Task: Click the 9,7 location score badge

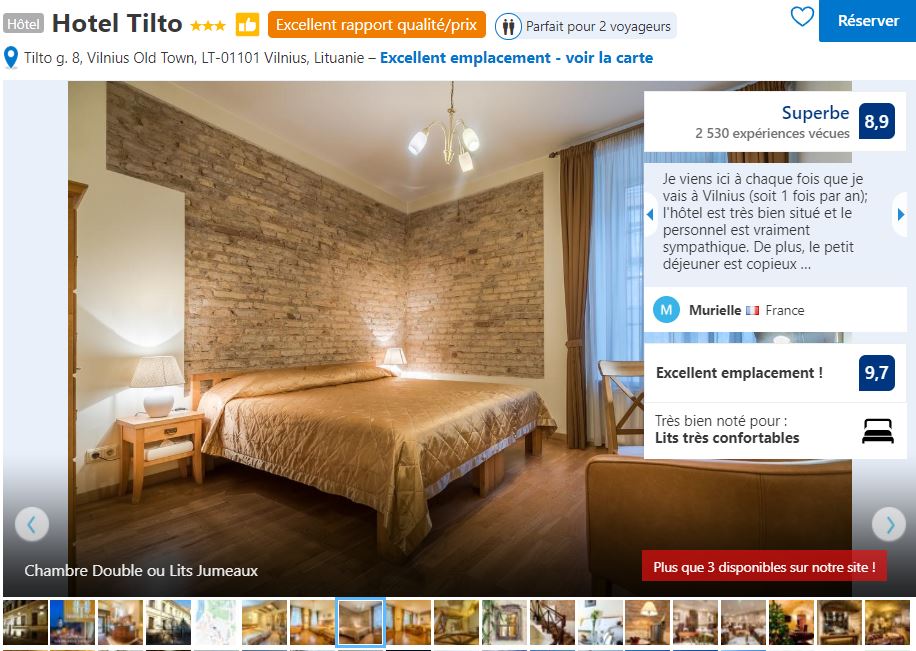Action: click(x=876, y=373)
